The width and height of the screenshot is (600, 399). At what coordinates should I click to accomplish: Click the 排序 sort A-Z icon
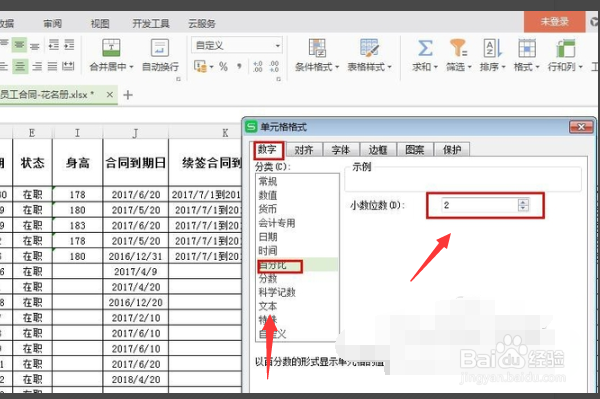pyautogui.click(x=492, y=48)
